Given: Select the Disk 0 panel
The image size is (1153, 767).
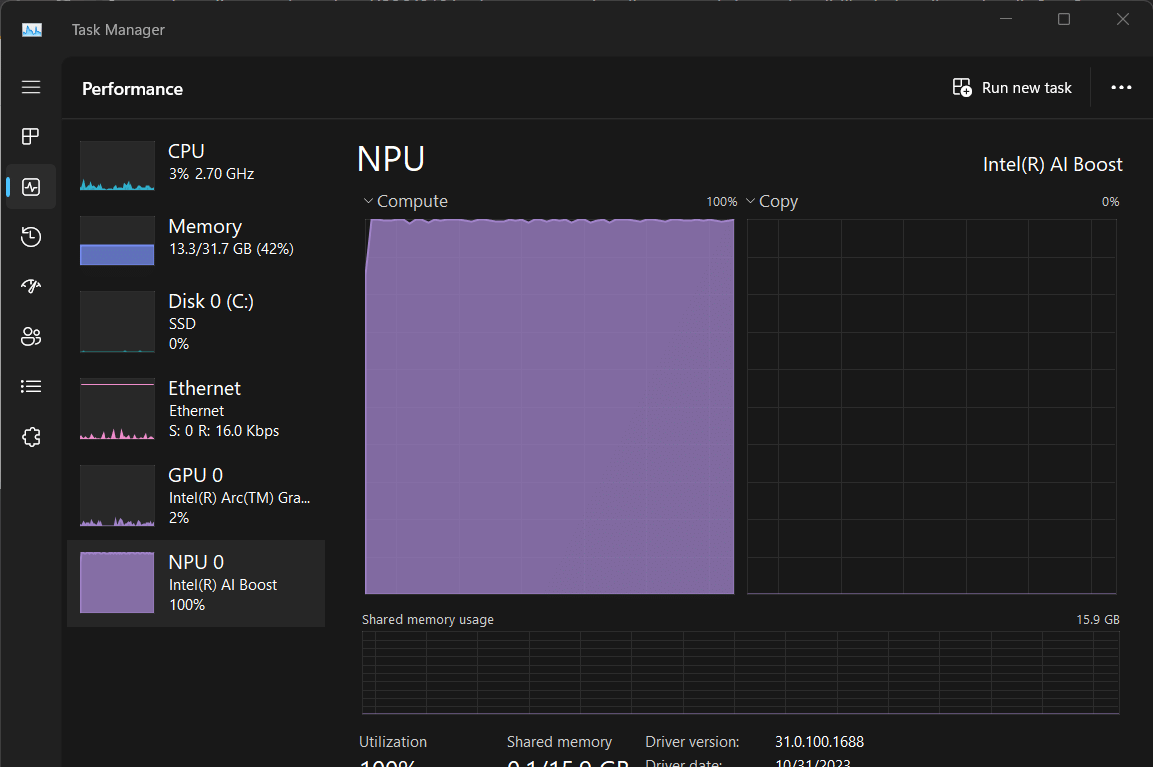Looking at the screenshot, I should (196, 321).
